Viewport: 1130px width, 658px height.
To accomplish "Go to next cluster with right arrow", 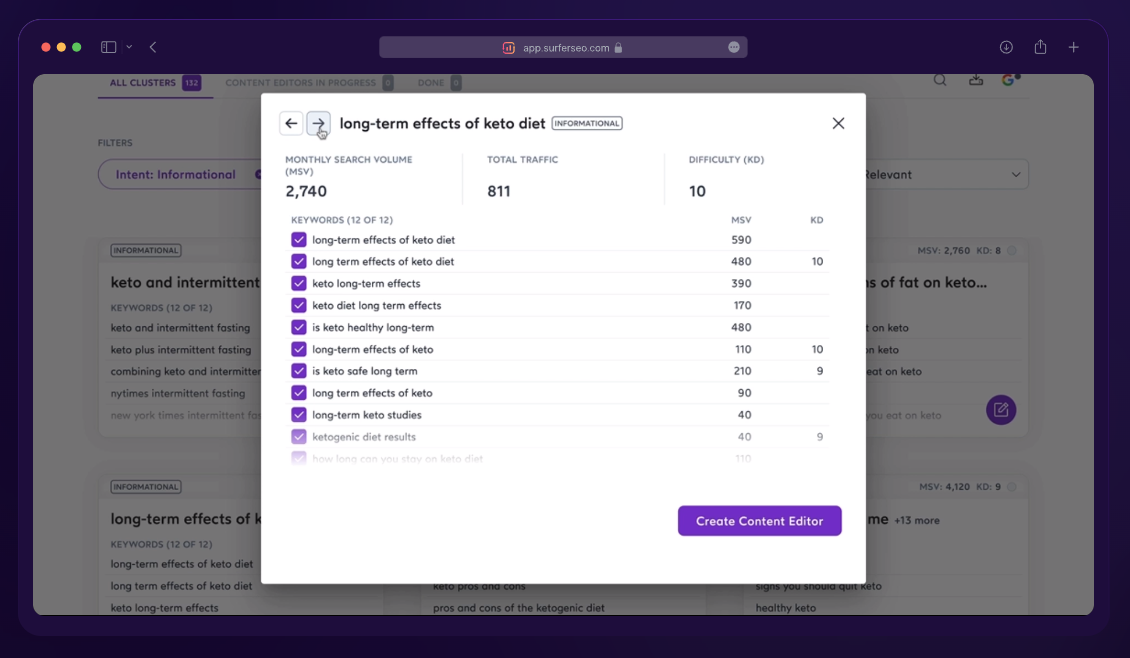I will 318,123.
